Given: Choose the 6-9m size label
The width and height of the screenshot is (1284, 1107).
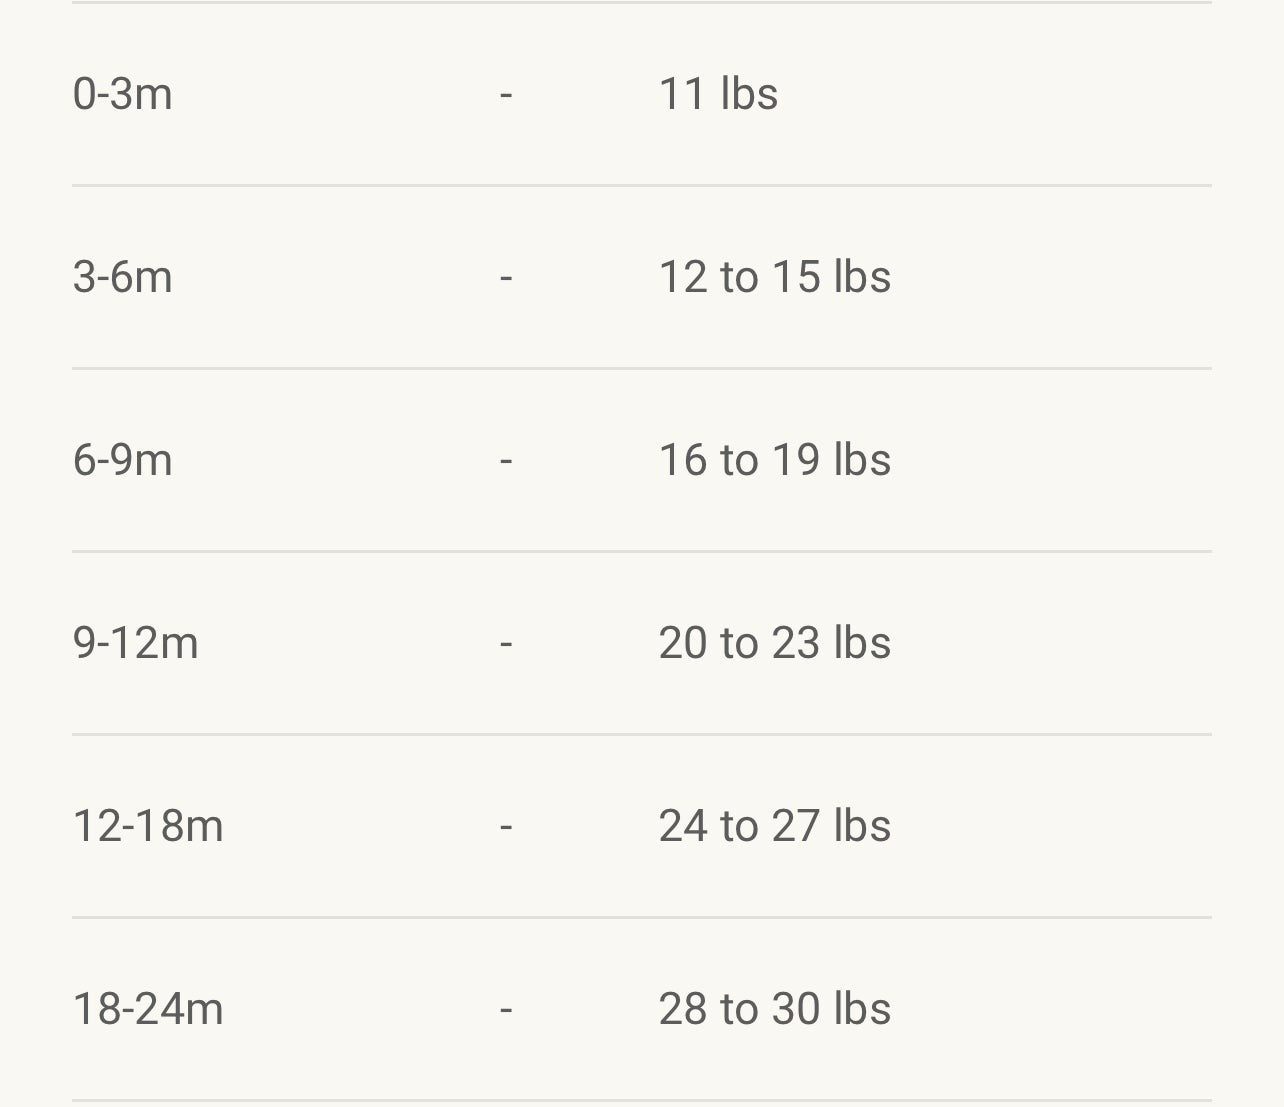Looking at the screenshot, I should (122, 460).
